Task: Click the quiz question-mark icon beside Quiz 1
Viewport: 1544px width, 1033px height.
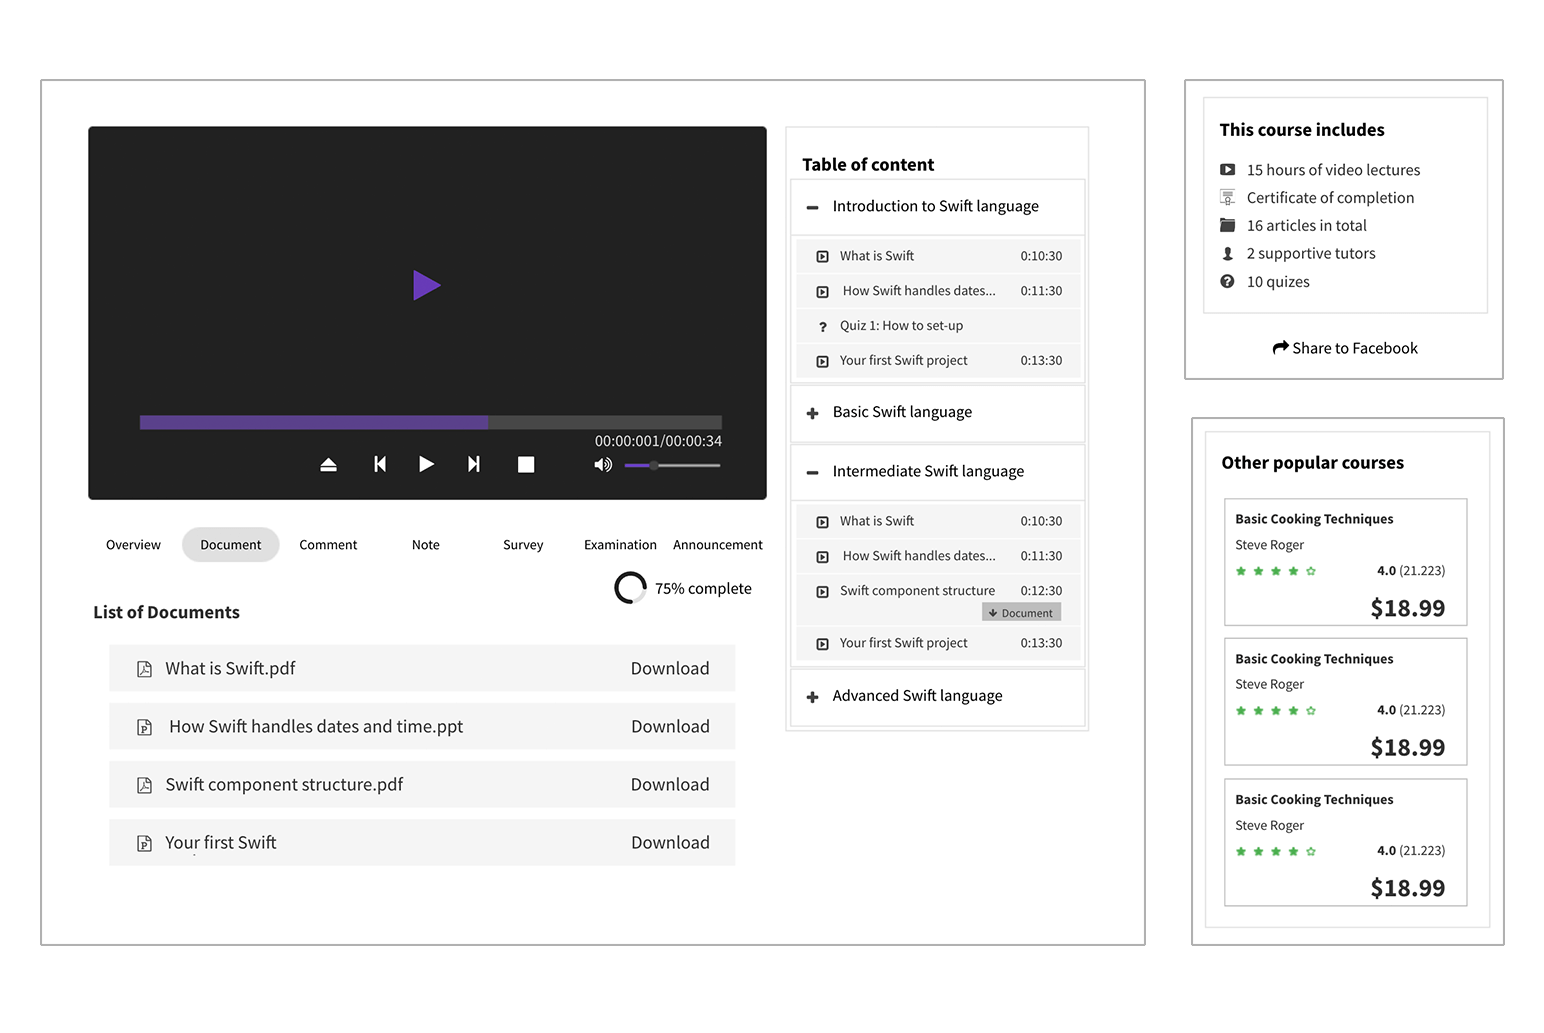Action: coord(822,325)
